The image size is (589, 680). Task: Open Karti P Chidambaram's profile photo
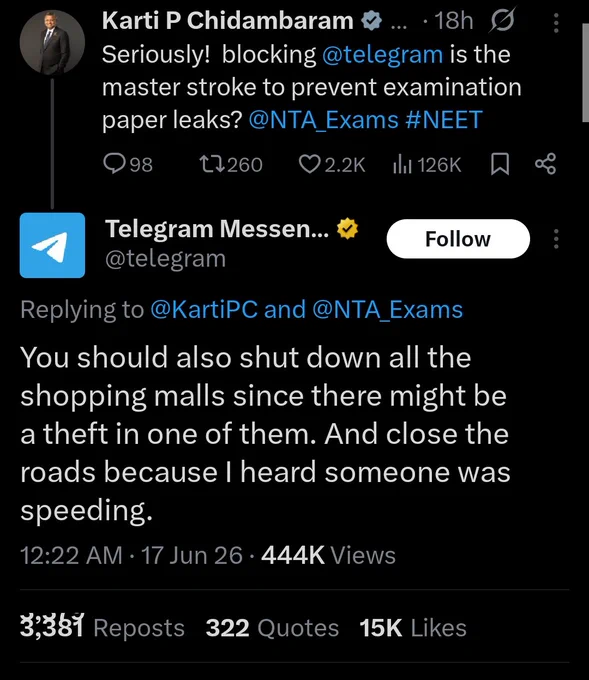(x=52, y=42)
